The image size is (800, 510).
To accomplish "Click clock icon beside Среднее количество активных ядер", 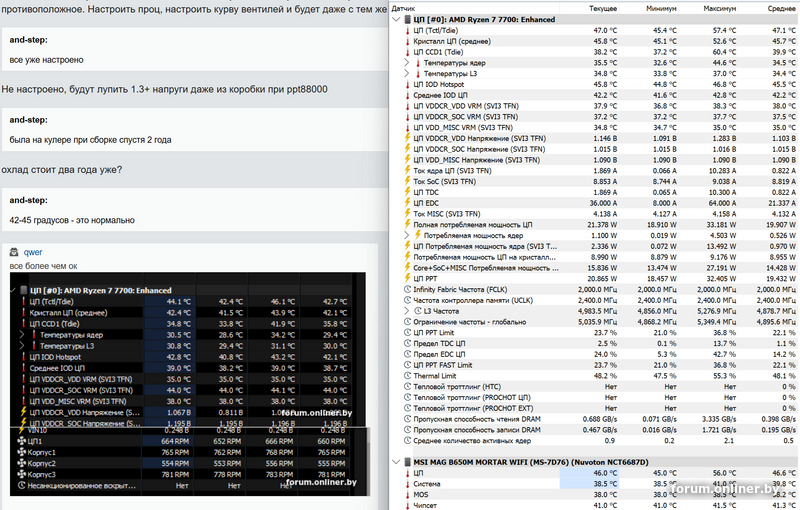I will click(x=407, y=440).
